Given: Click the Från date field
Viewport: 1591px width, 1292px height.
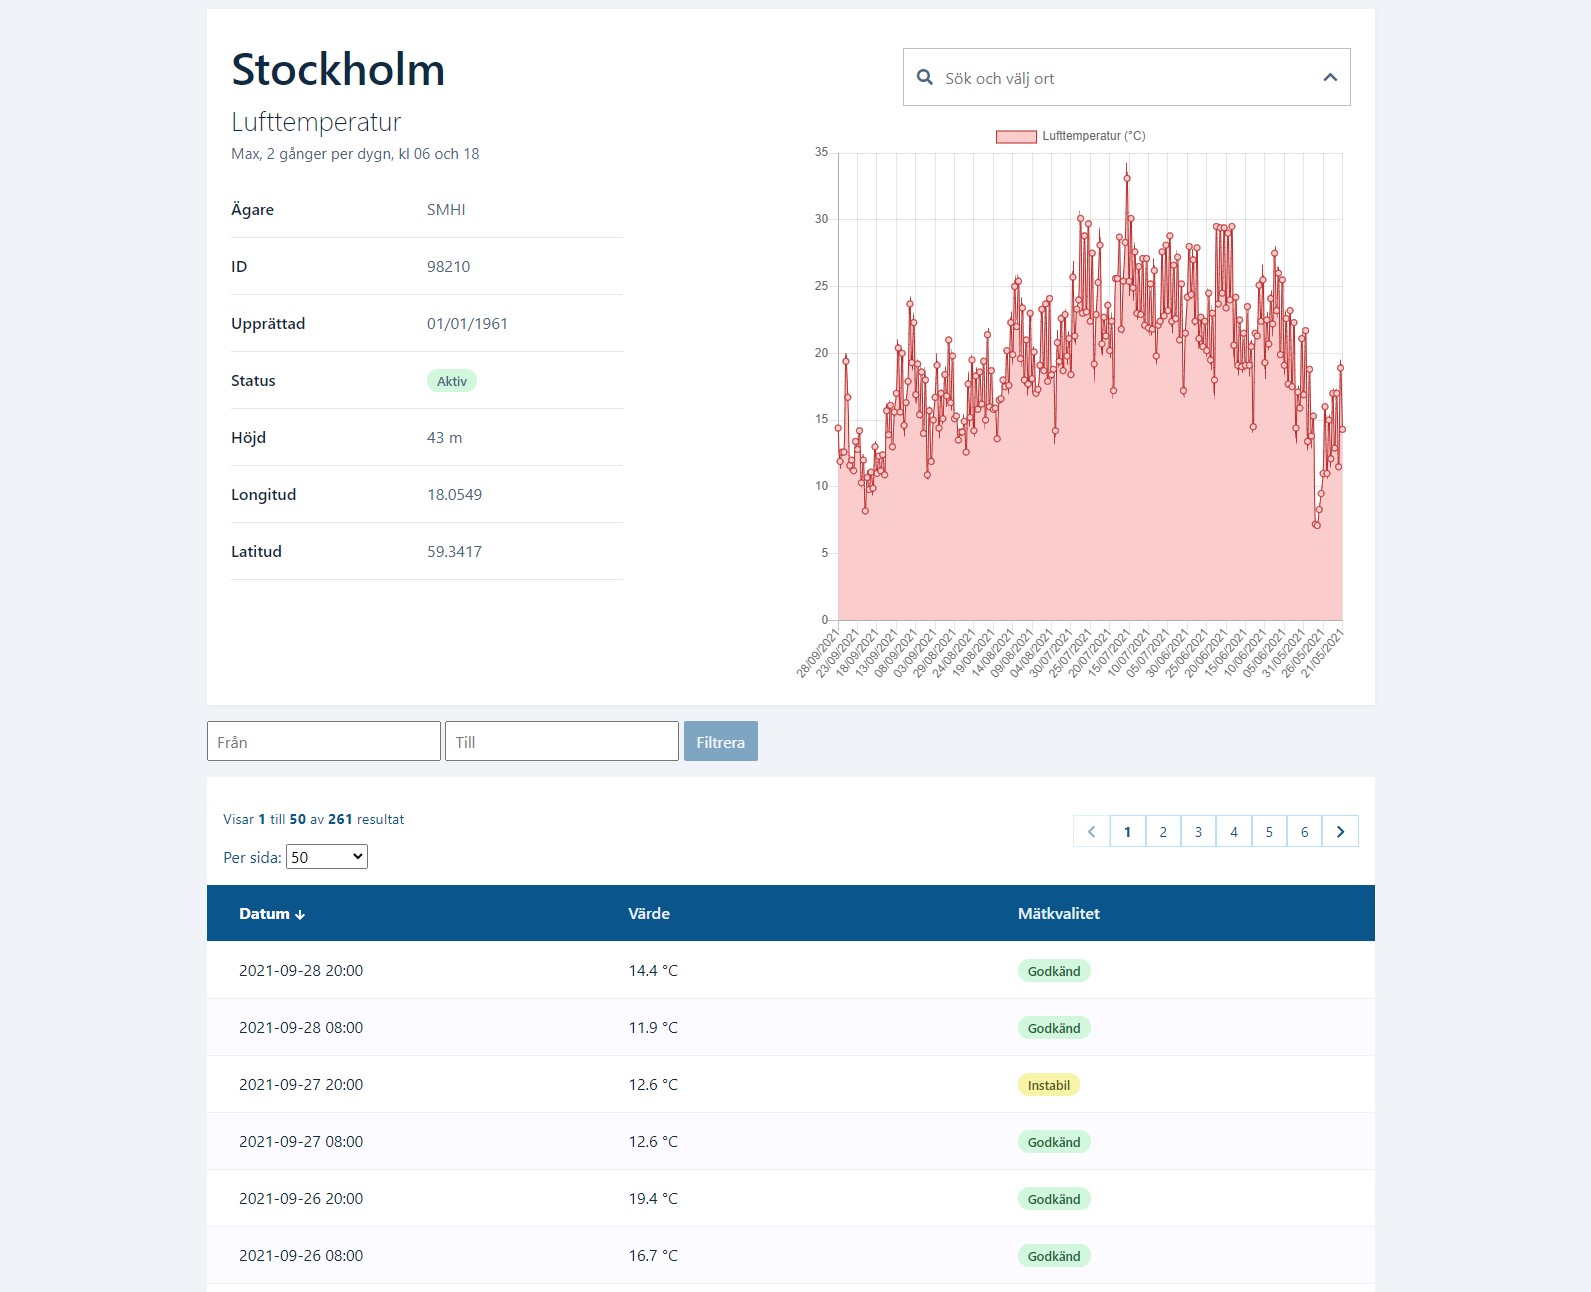Looking at the screenshot, I should pos(324,741).
